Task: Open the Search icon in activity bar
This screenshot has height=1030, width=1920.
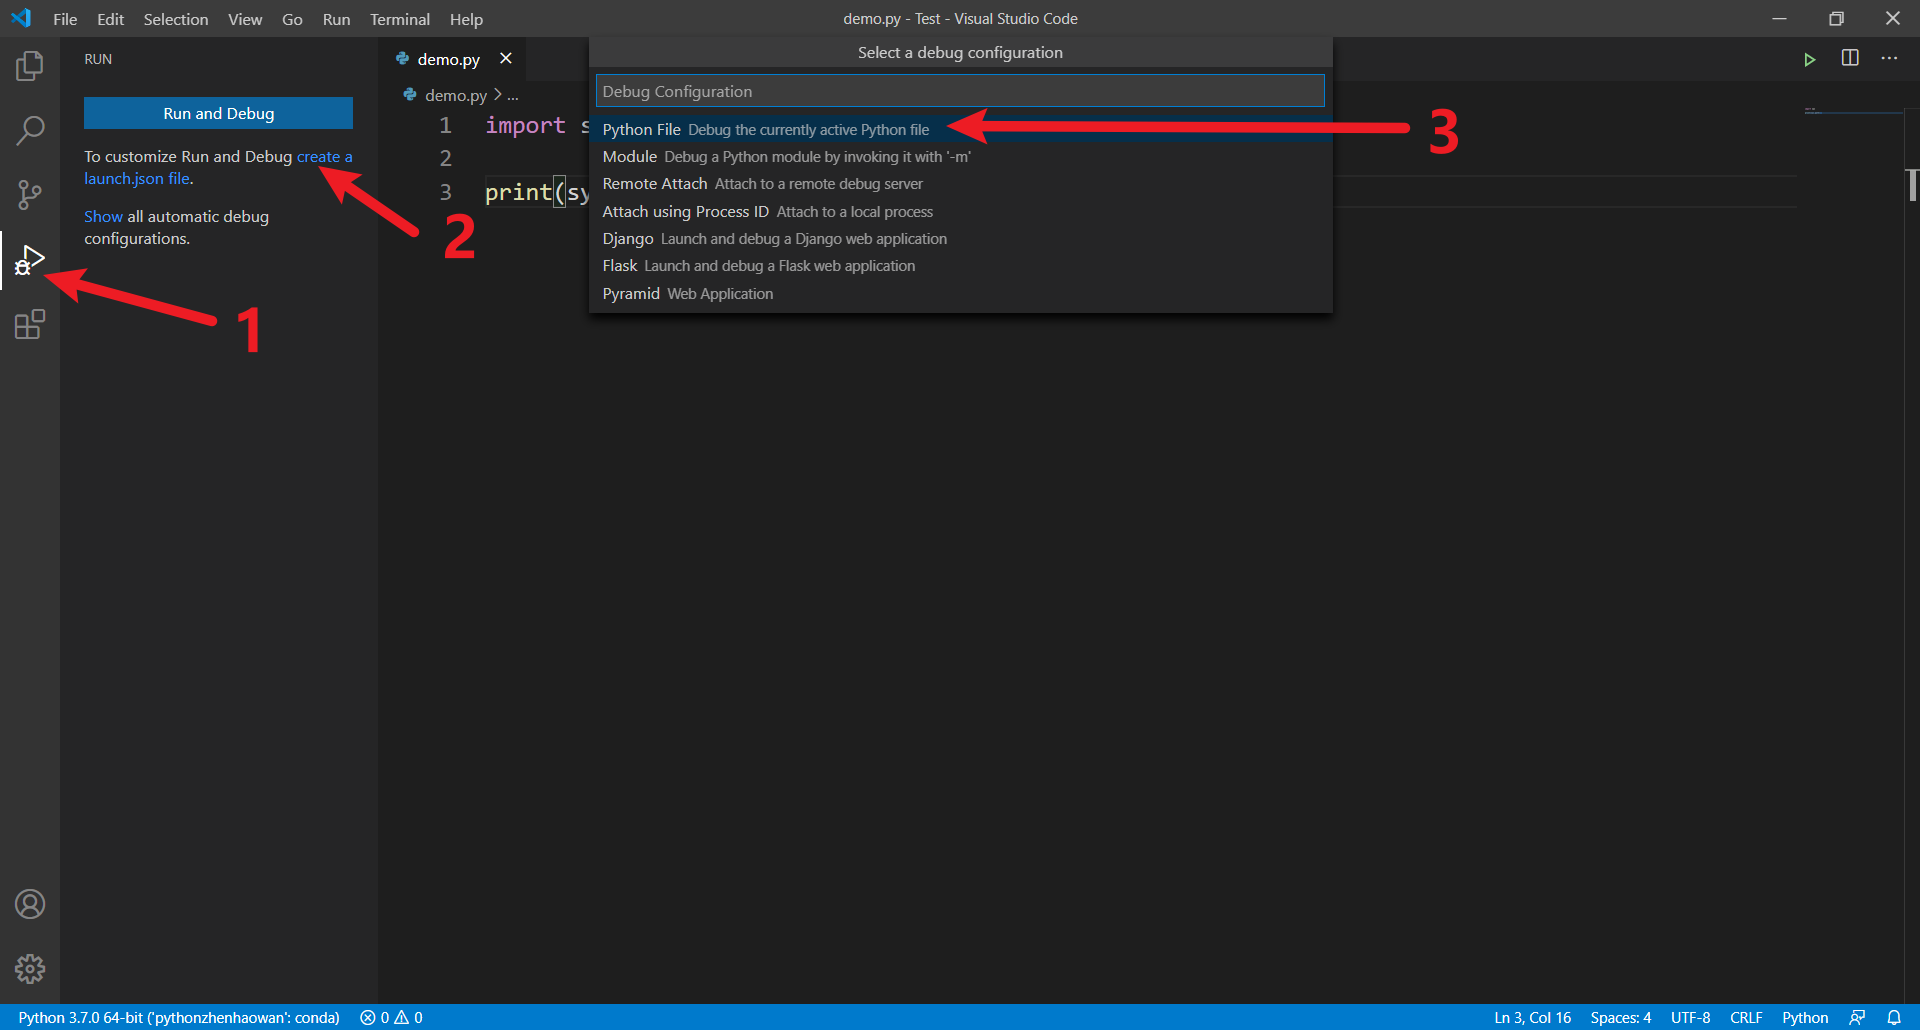Action: click(30, 130)
